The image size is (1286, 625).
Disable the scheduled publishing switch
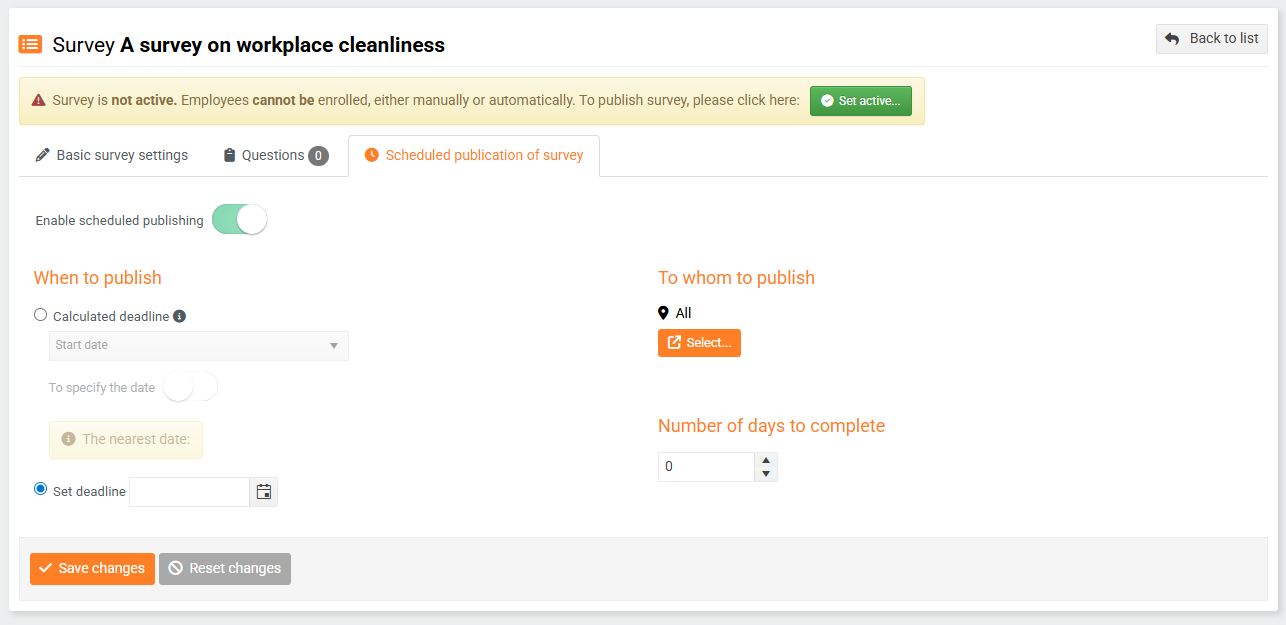(240, 220)
